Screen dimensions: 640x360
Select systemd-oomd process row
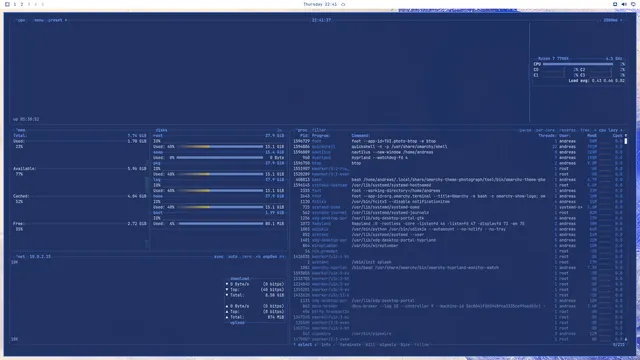459,207
